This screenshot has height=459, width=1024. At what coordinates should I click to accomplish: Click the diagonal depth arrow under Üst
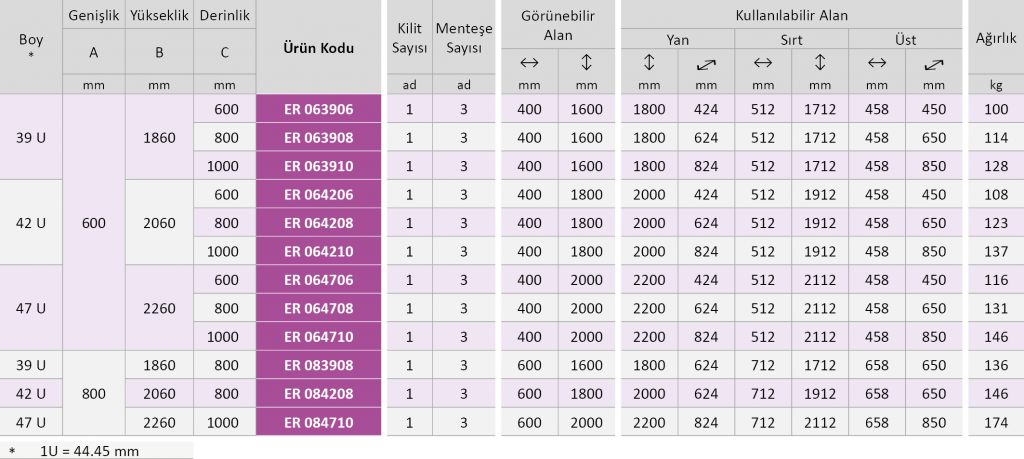pos(934,63)
